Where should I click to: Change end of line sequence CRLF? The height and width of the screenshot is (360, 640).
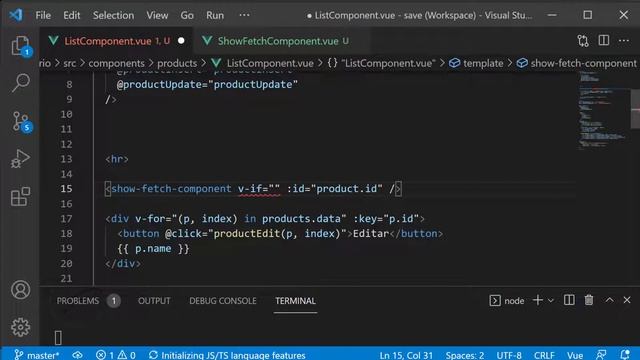point(544,355)
